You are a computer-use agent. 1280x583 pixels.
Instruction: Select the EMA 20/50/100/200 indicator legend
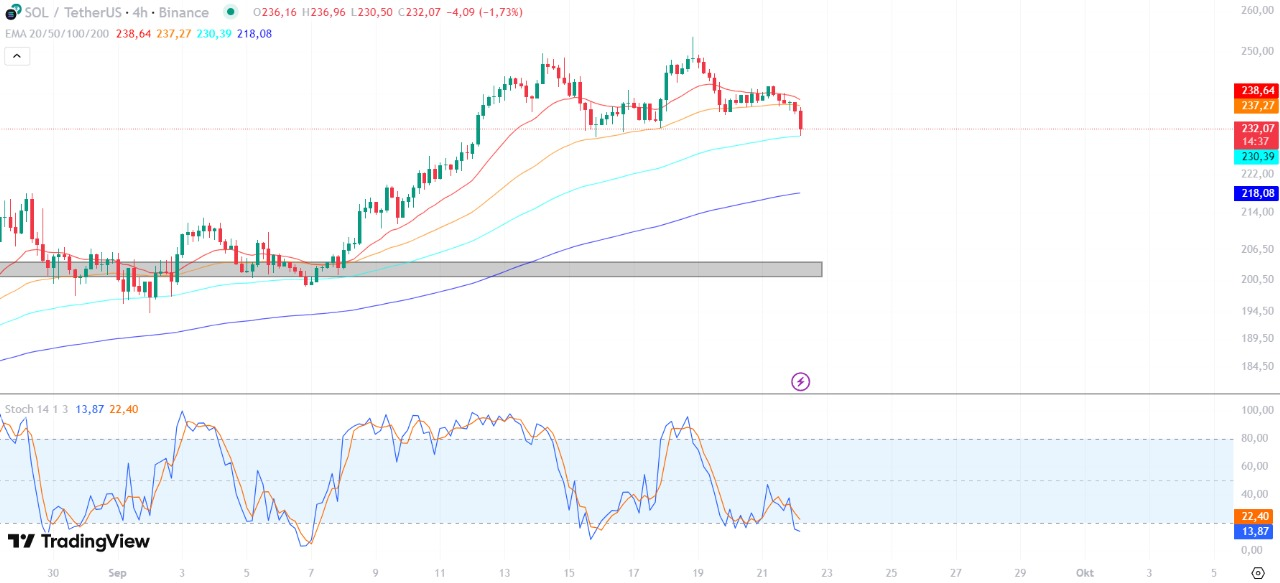point(58,34)
